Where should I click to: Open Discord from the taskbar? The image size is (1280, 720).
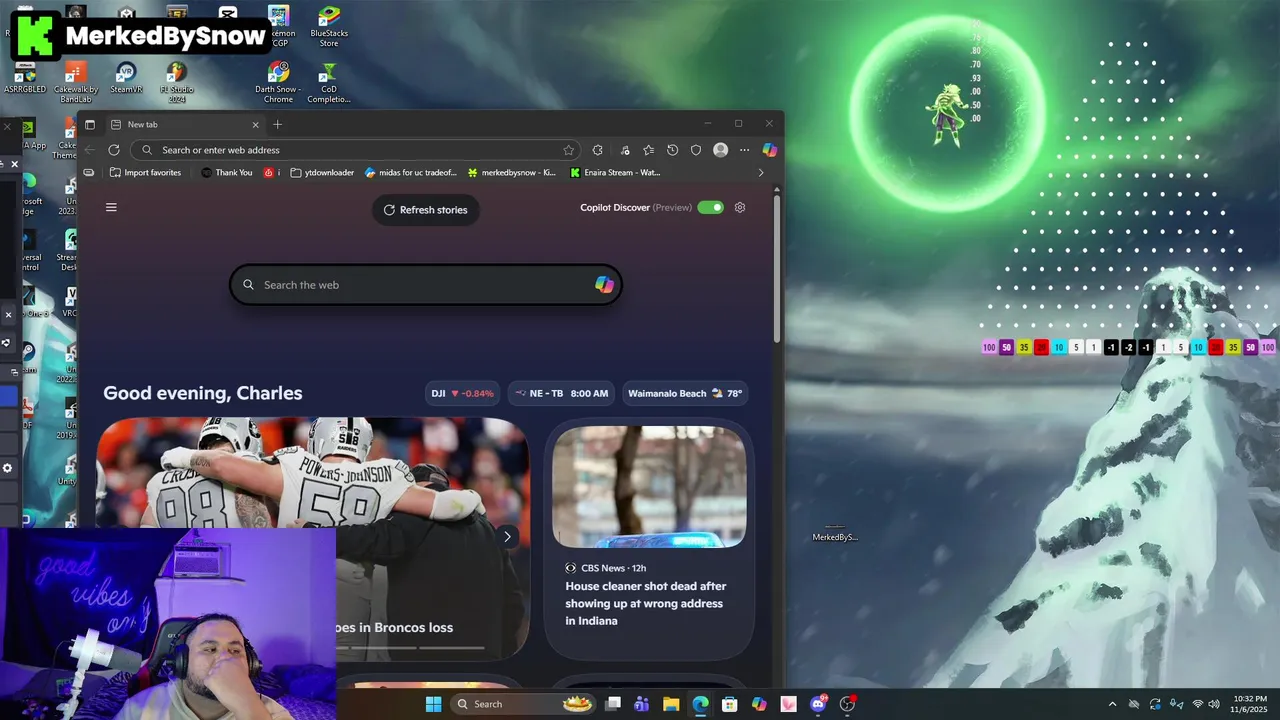pos(818,704)
